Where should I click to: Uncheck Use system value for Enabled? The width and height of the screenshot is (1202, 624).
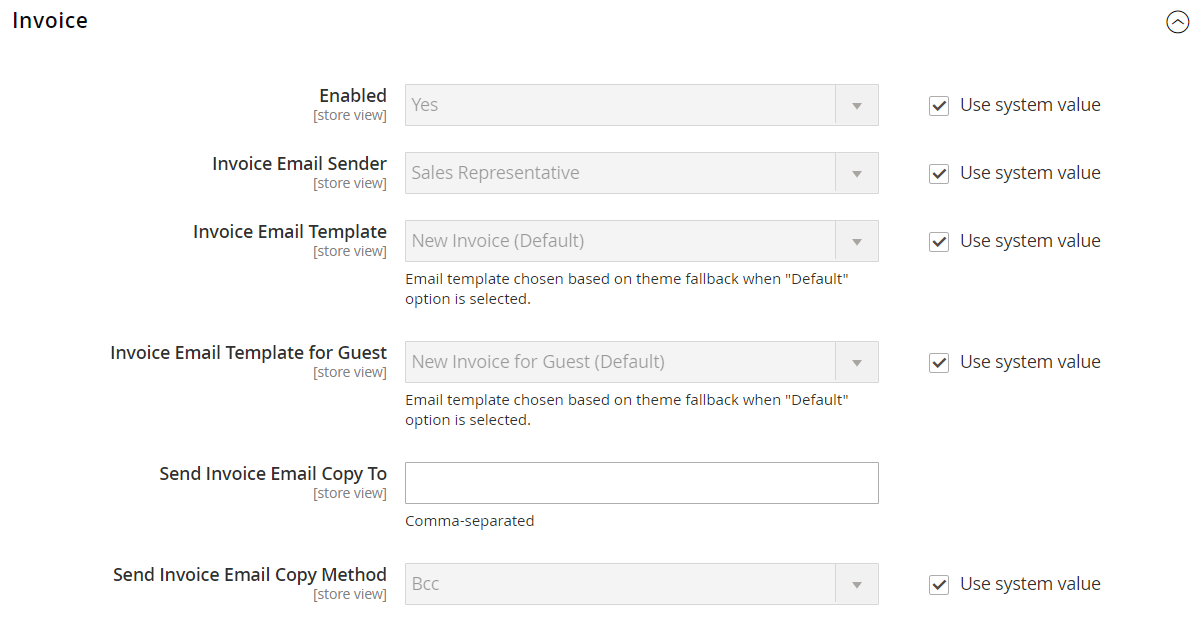click(x=939, y=105)
